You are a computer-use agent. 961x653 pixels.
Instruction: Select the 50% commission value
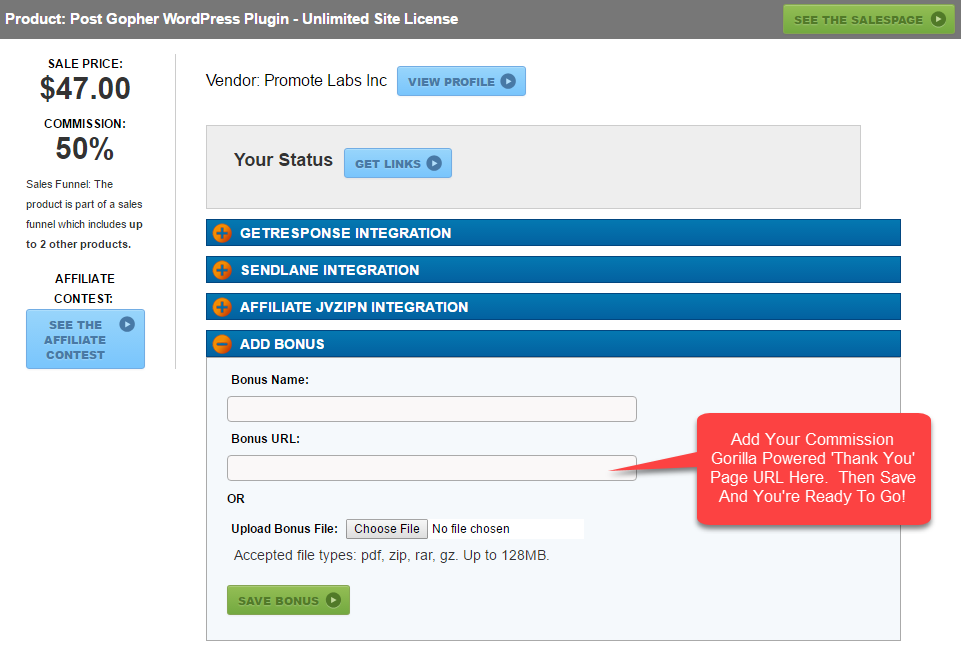pos(85,148)
